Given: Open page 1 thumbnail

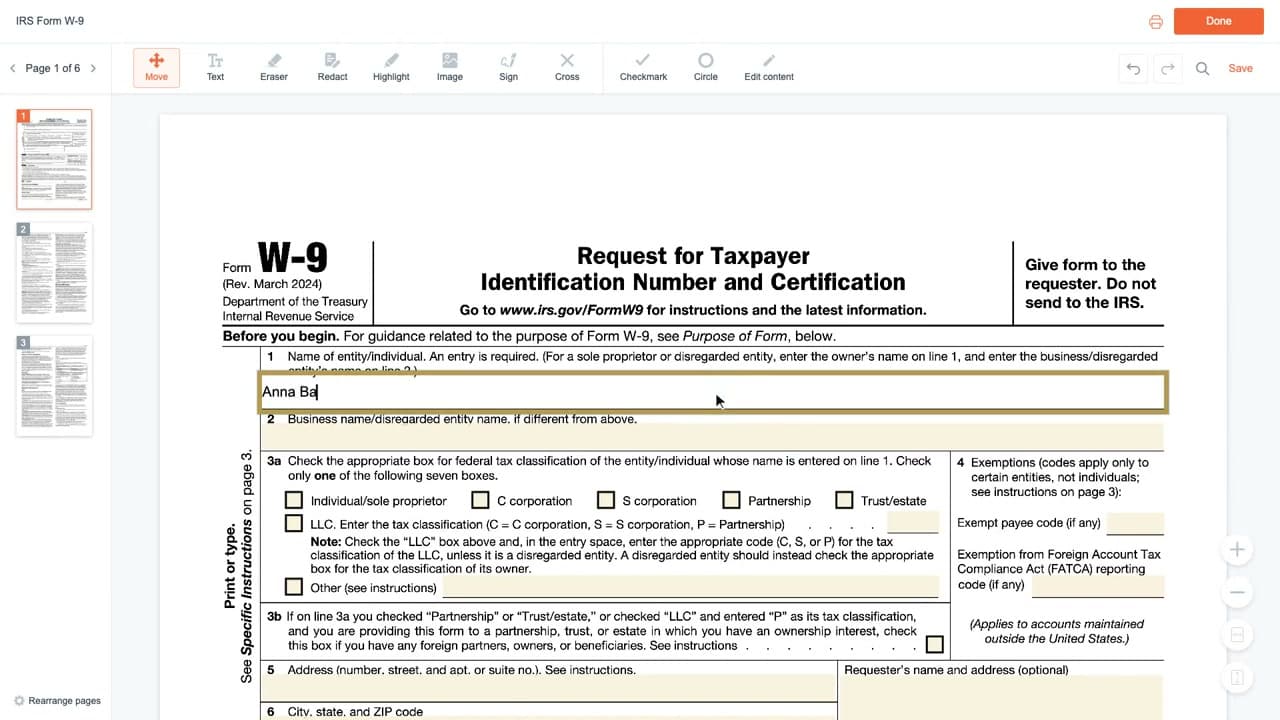Looking at the screenshot, I should pyautogui.click(x=54, y=159).
